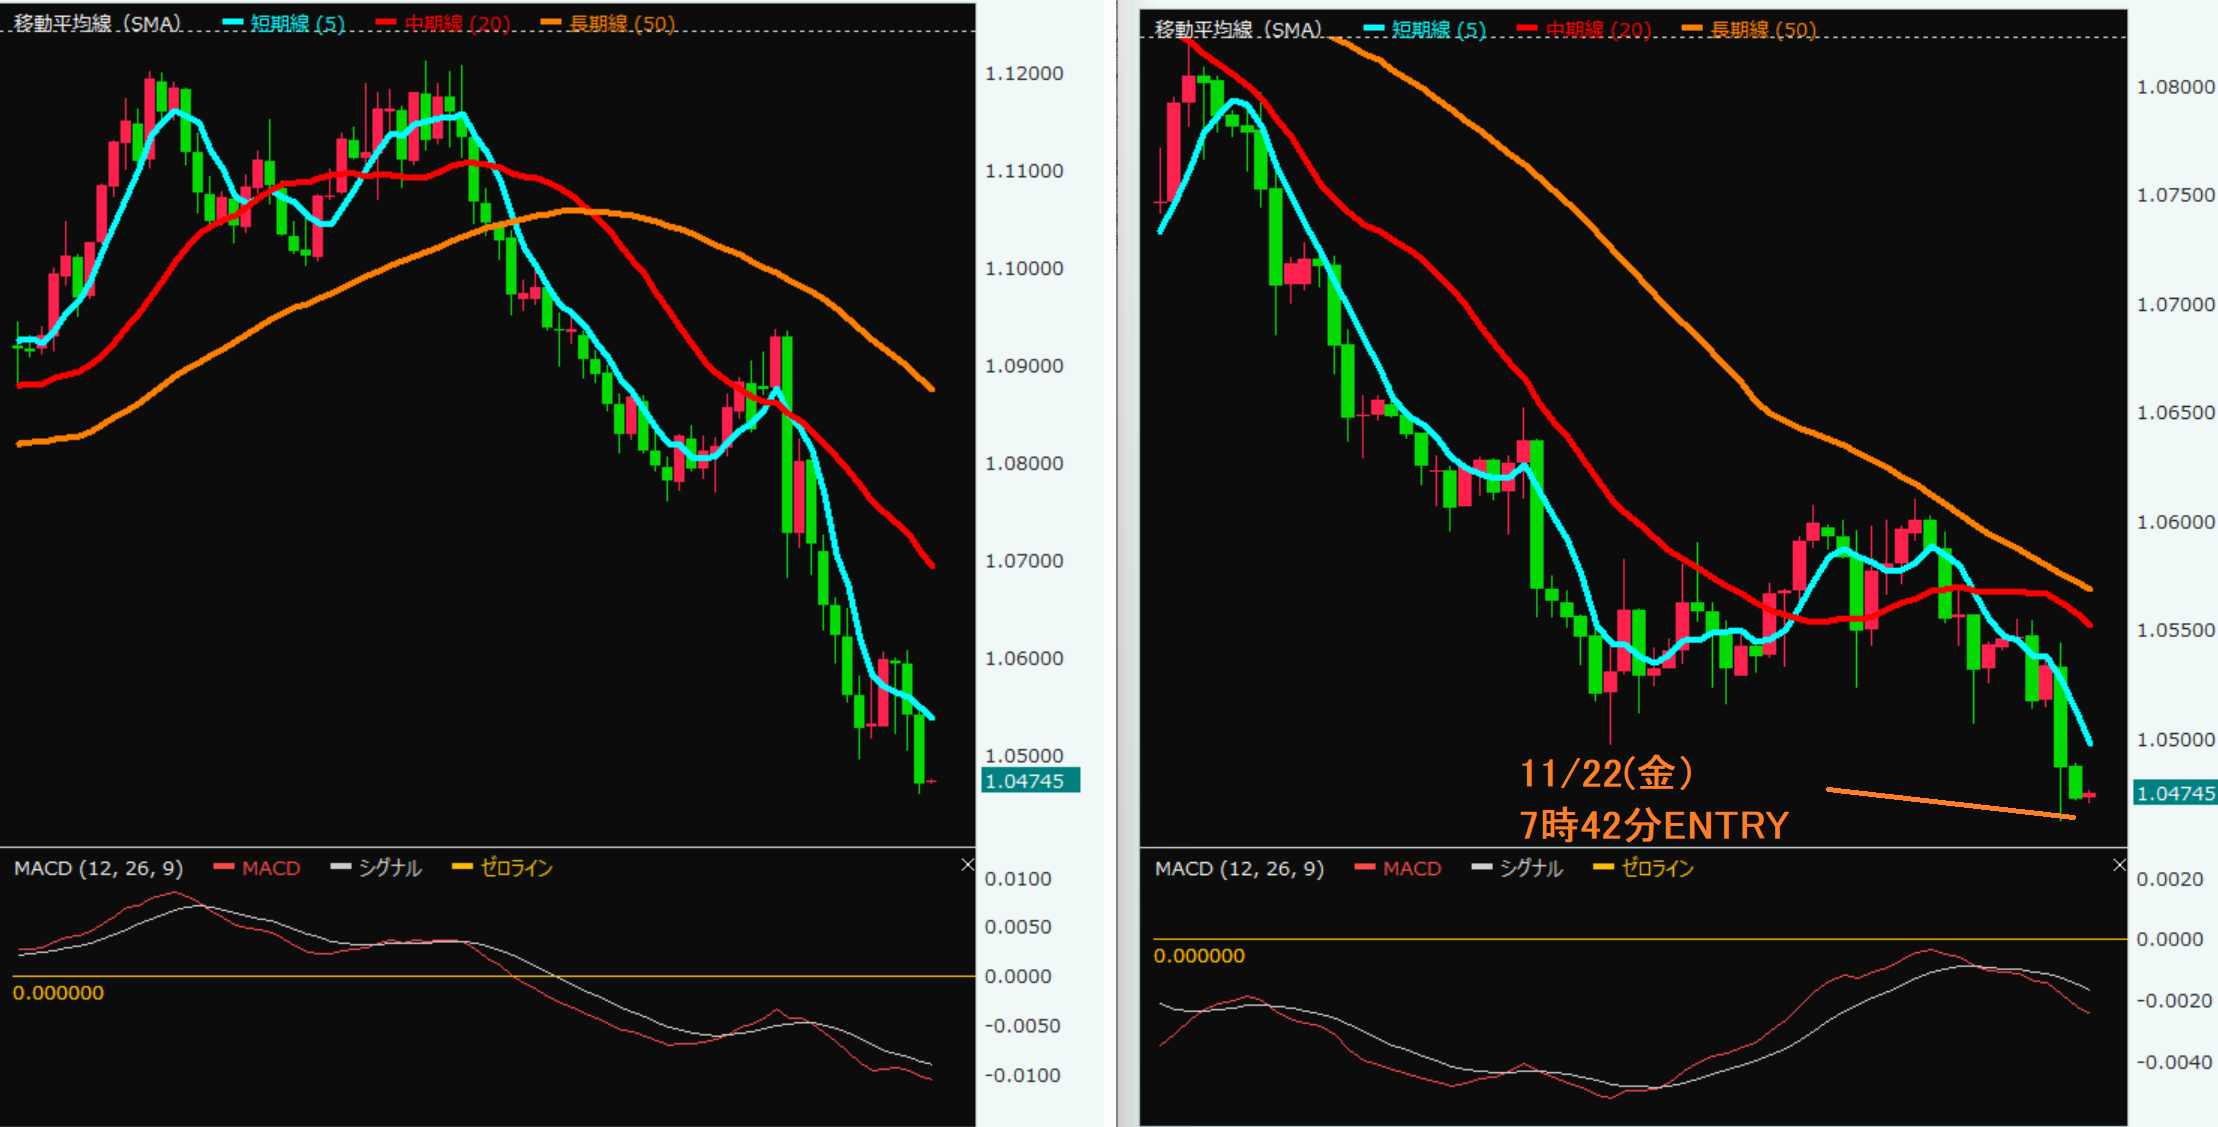Select 長期線 (50) legend entry in right chart
The width and height of the screenshot is (2218, 1127).
pos(1762,29)
